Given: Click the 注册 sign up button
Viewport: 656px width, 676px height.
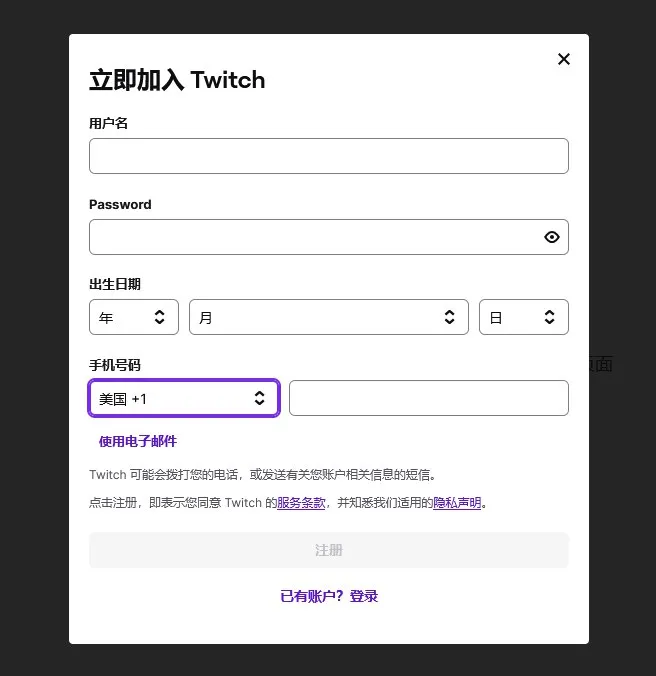Looking at the screenshot, I should pos(329,550).
